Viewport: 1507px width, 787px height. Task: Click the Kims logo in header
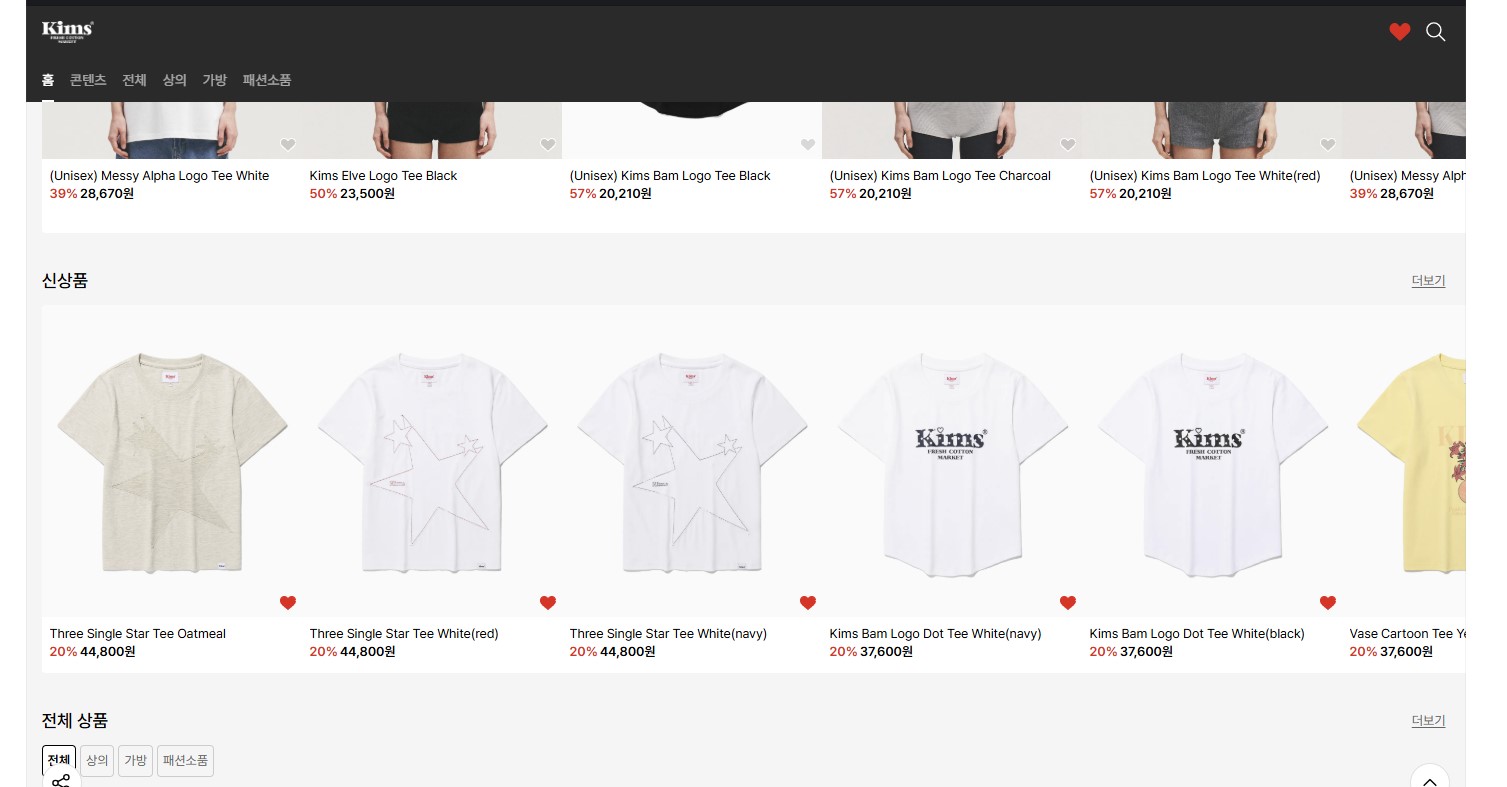(68, 31)
